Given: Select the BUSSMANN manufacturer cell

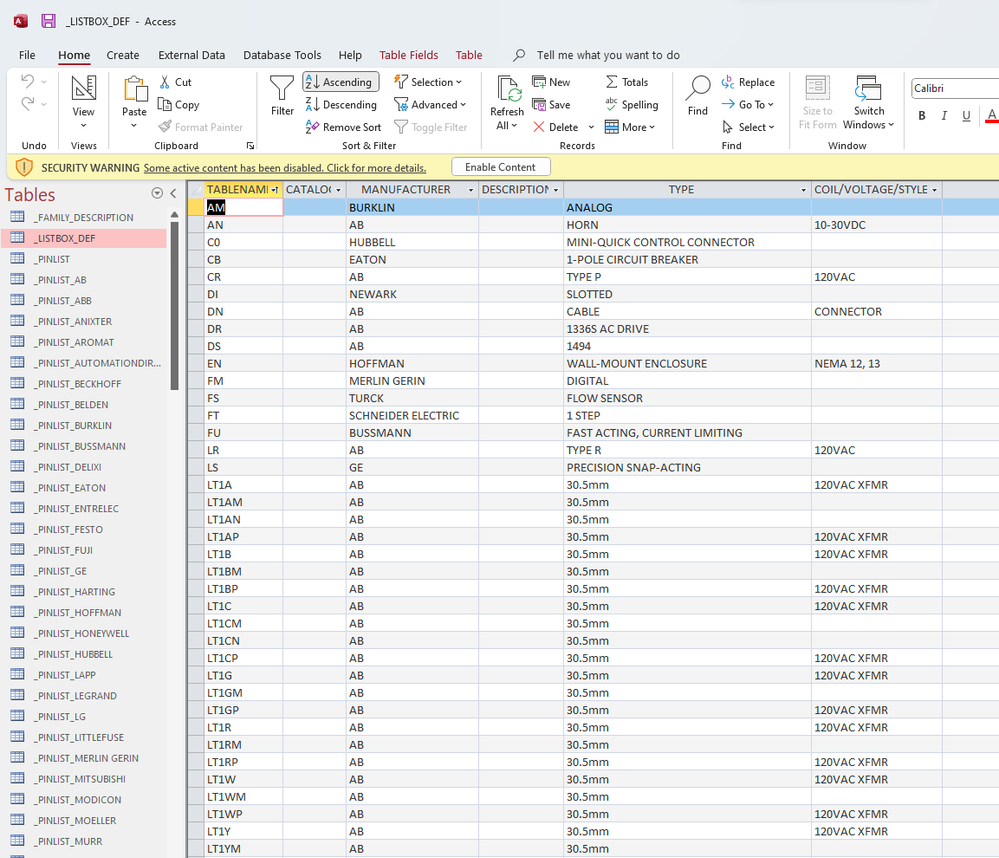Looking at the screenshot, I should tap(413, 433).
